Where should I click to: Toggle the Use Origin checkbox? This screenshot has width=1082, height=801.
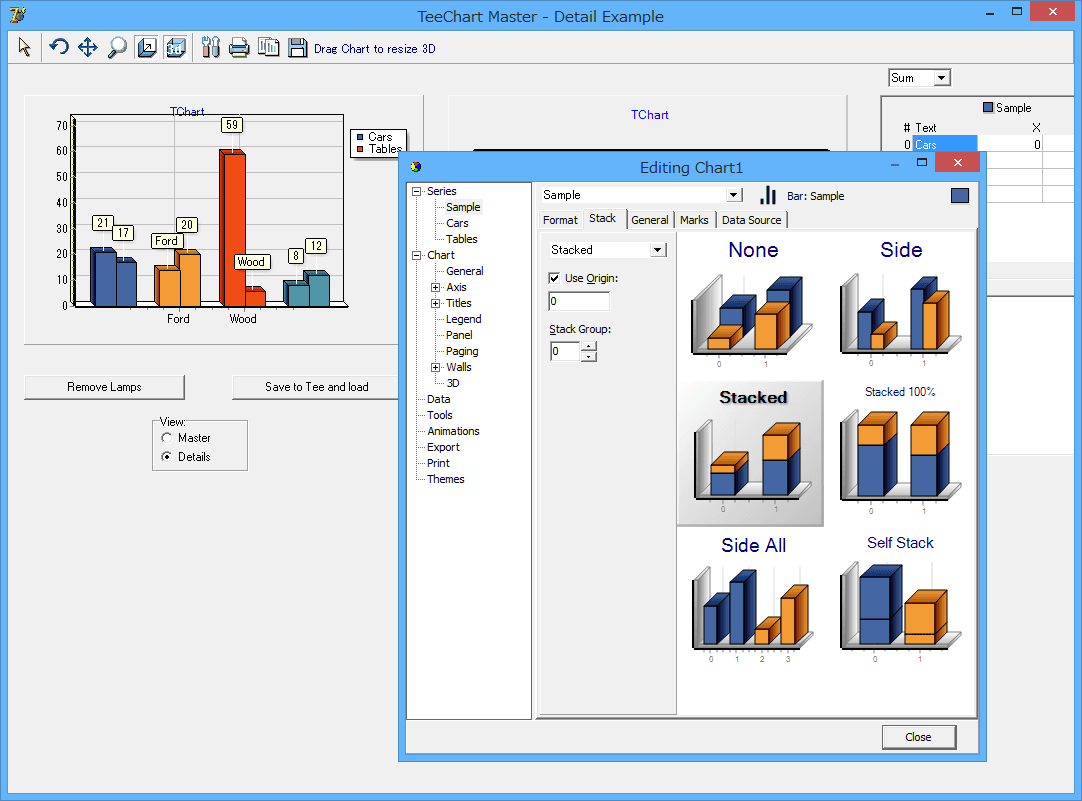pos(554,278)
